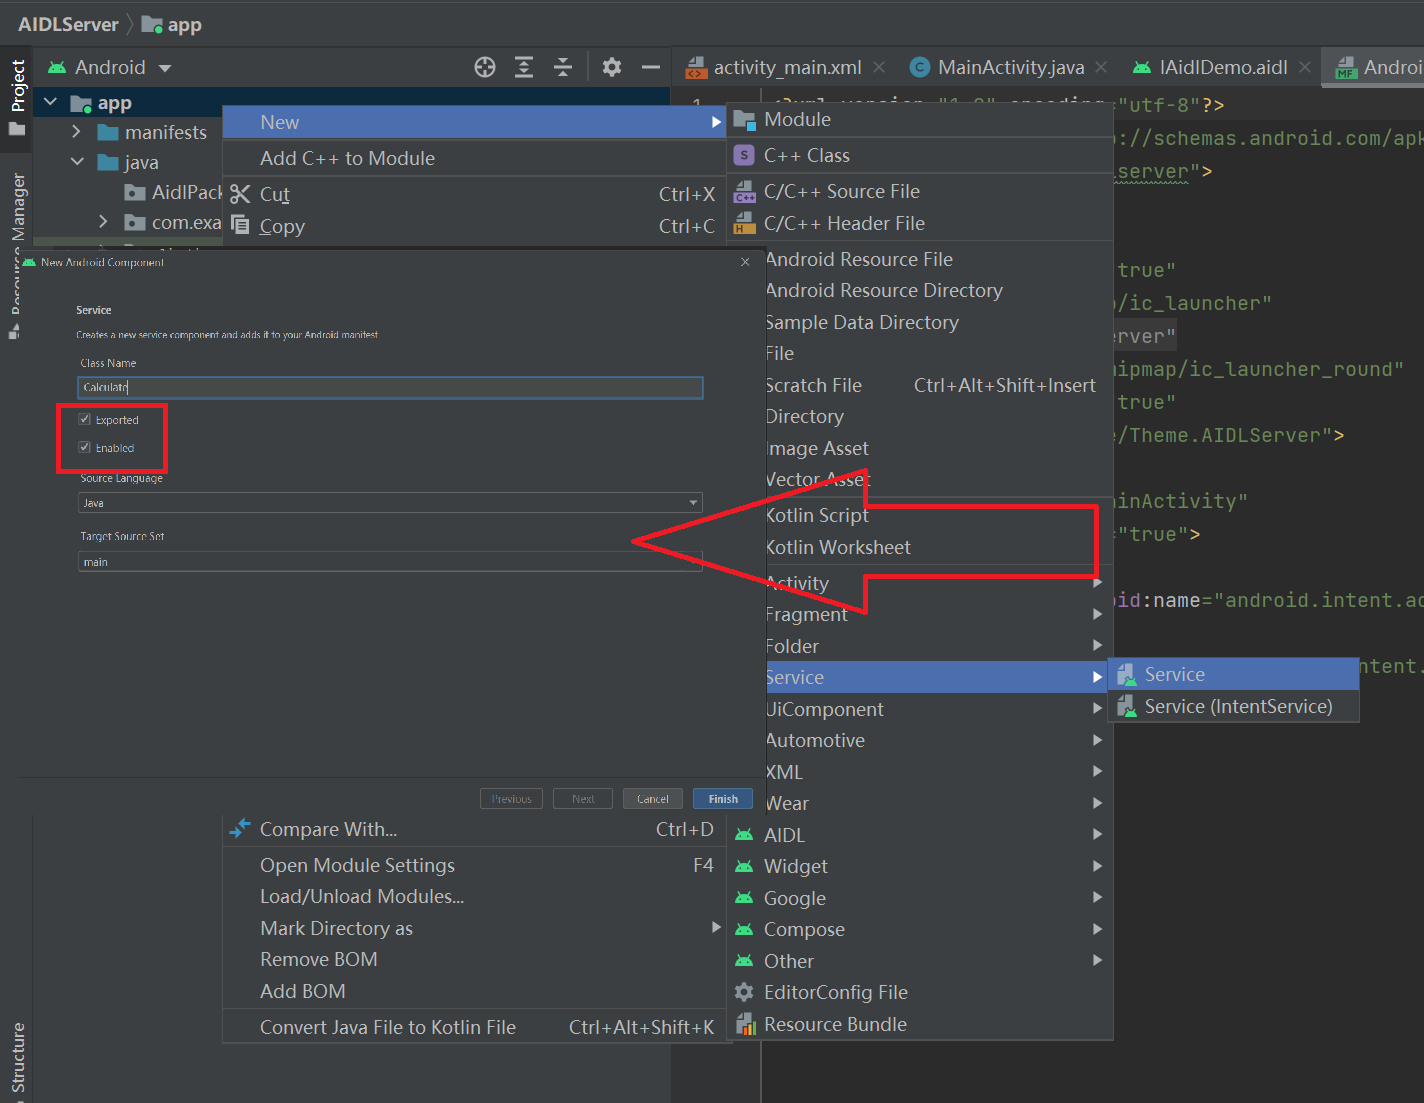1424x1103 pixels.
Task: Switch to the MainActivity.java tab
Action: 1010,67
